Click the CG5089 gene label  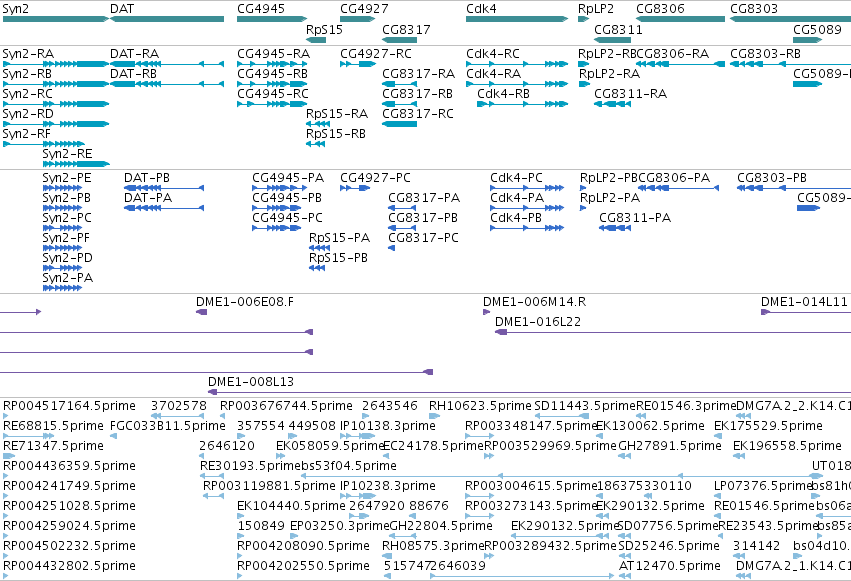[x=817, y=30]
